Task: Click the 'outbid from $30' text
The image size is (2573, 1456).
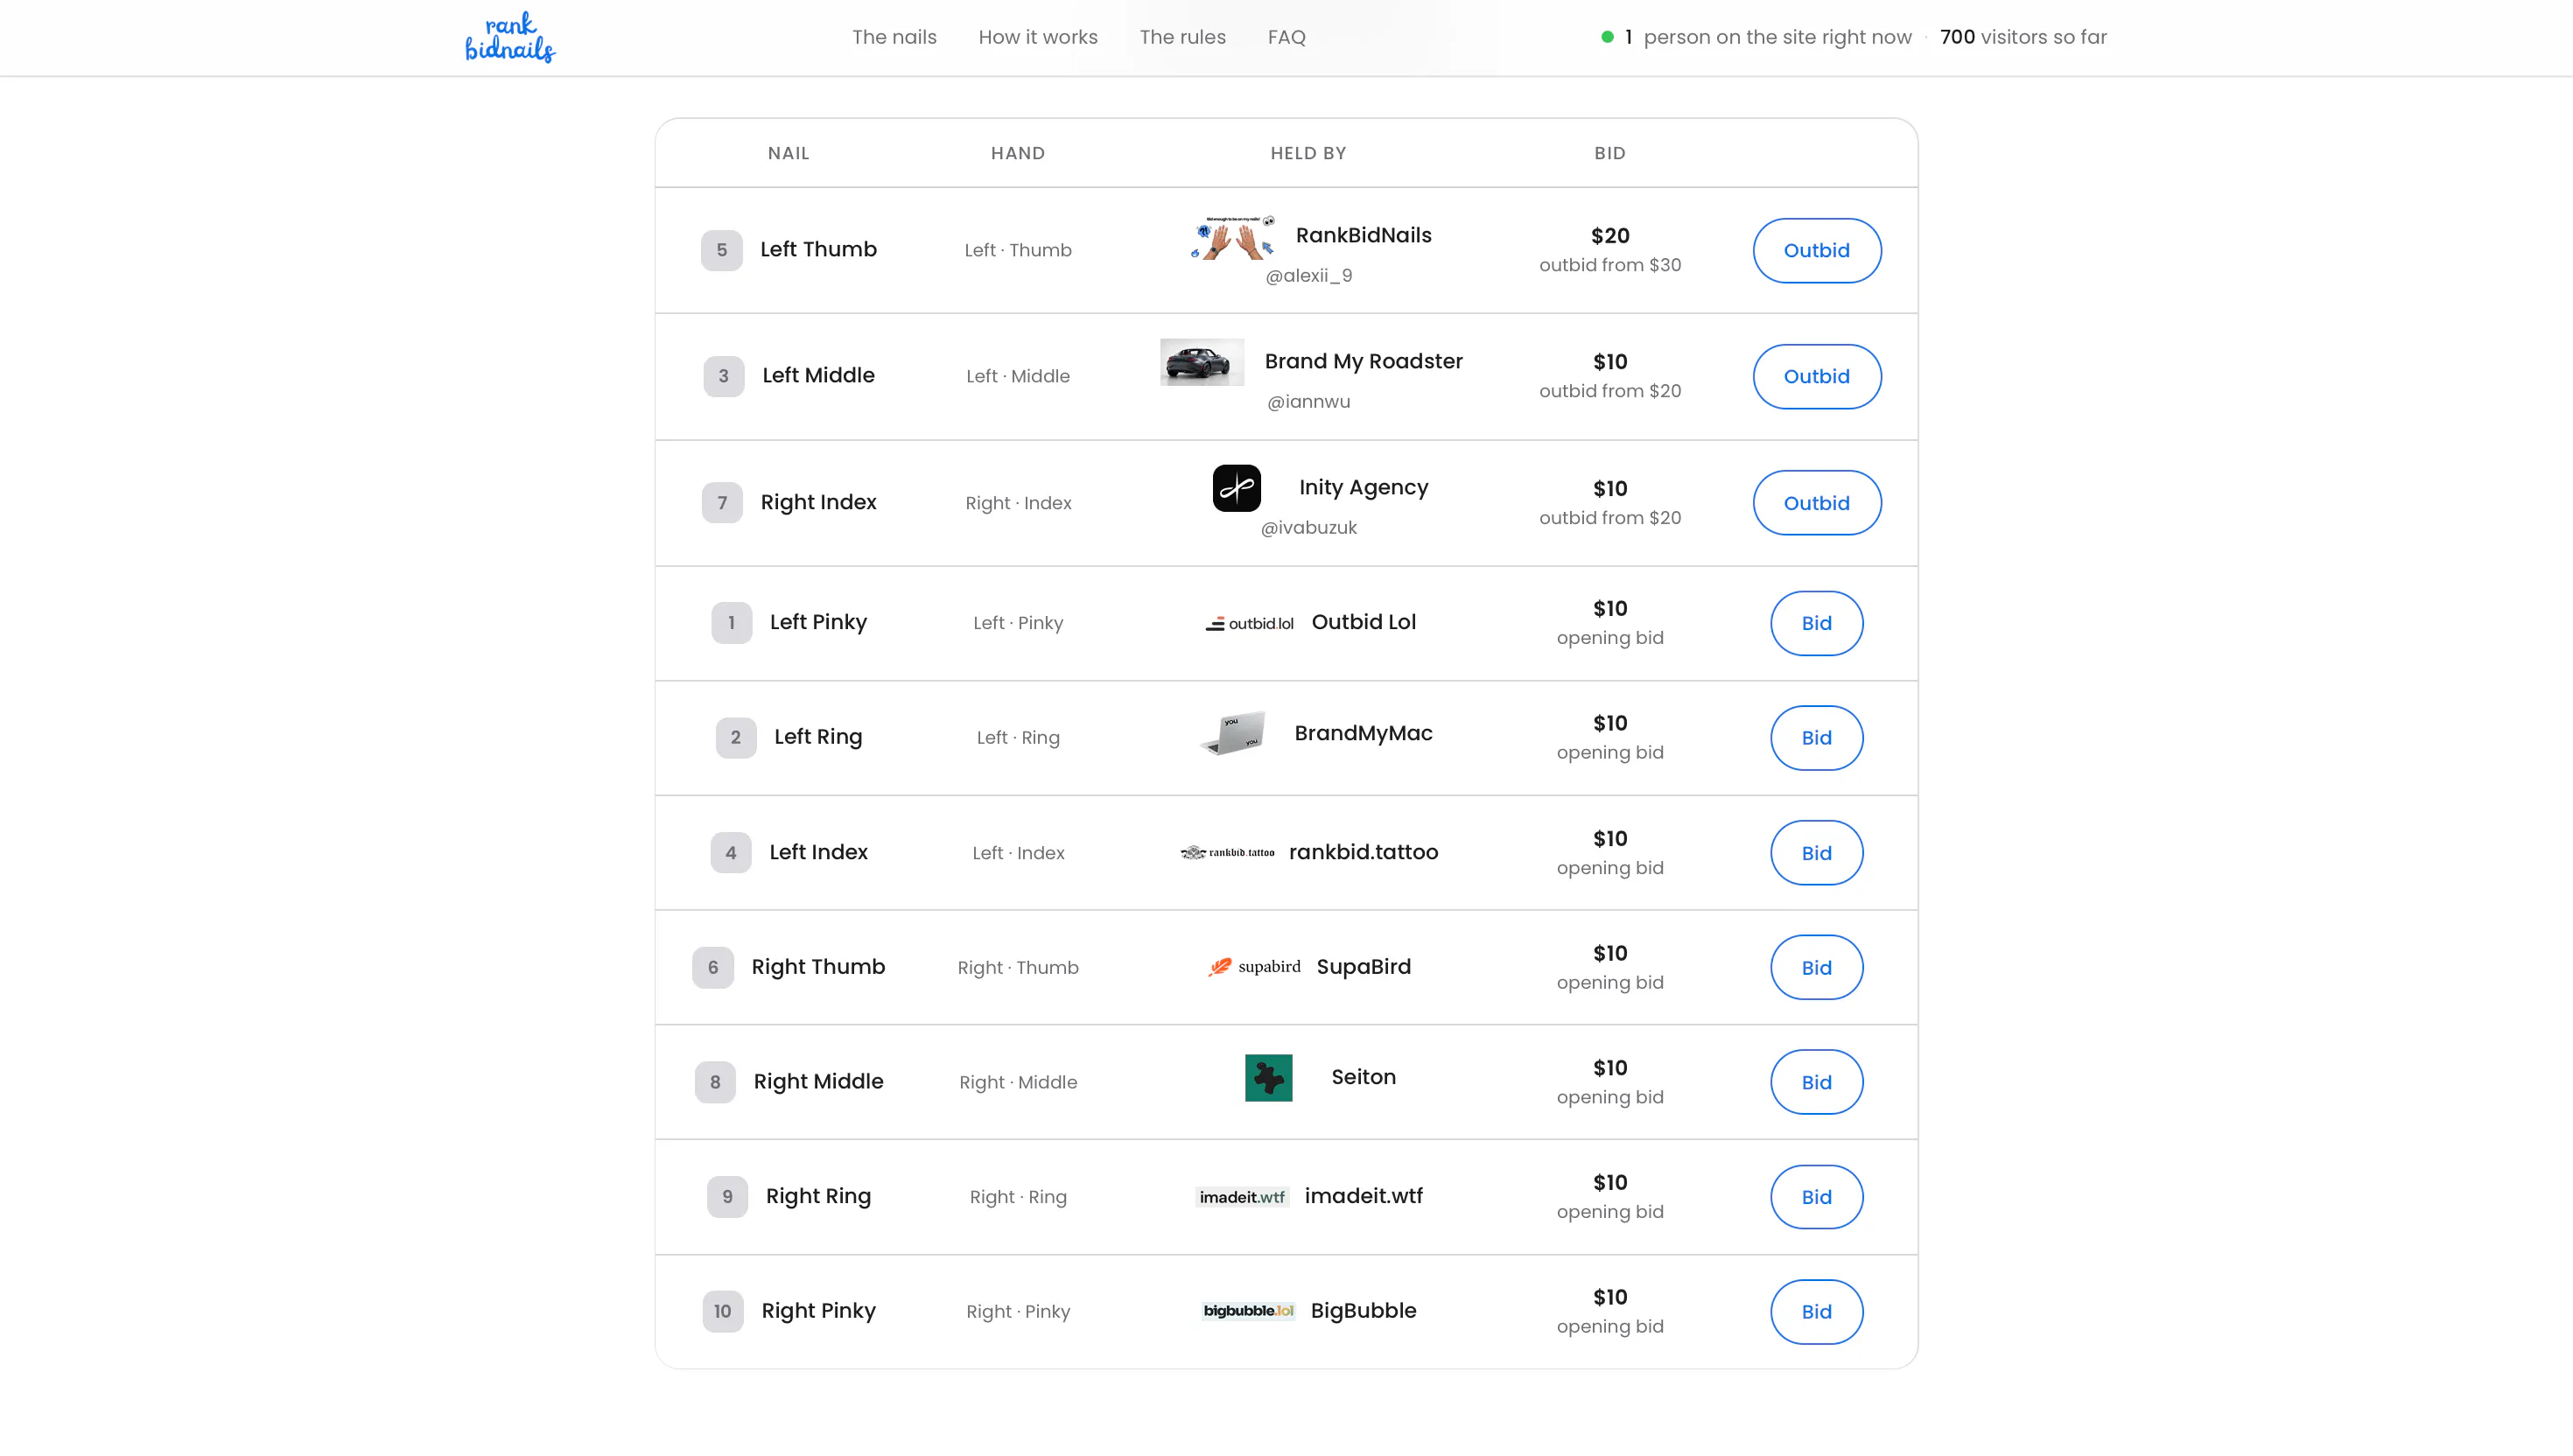Action: pyautogui.click(x=1610, y=265)
